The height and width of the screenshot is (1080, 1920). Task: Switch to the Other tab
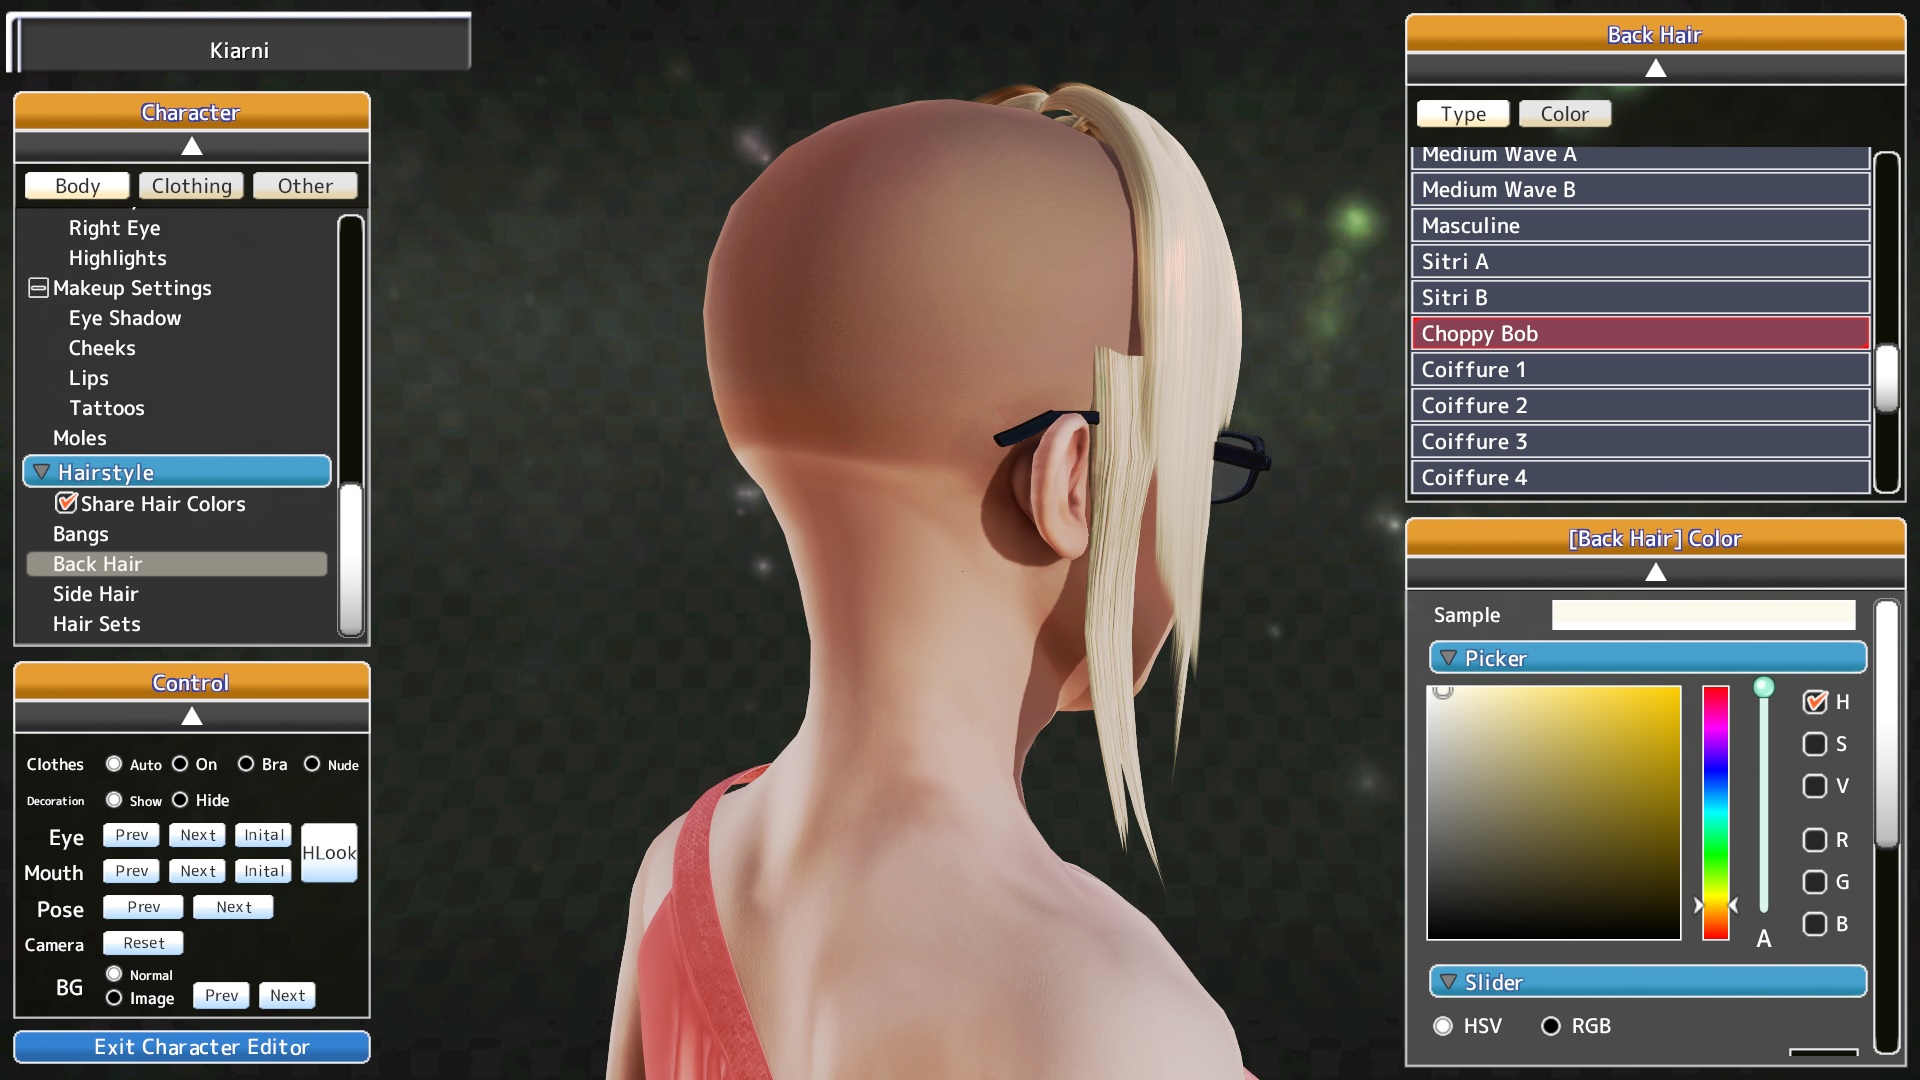click(x=305, y=186)
